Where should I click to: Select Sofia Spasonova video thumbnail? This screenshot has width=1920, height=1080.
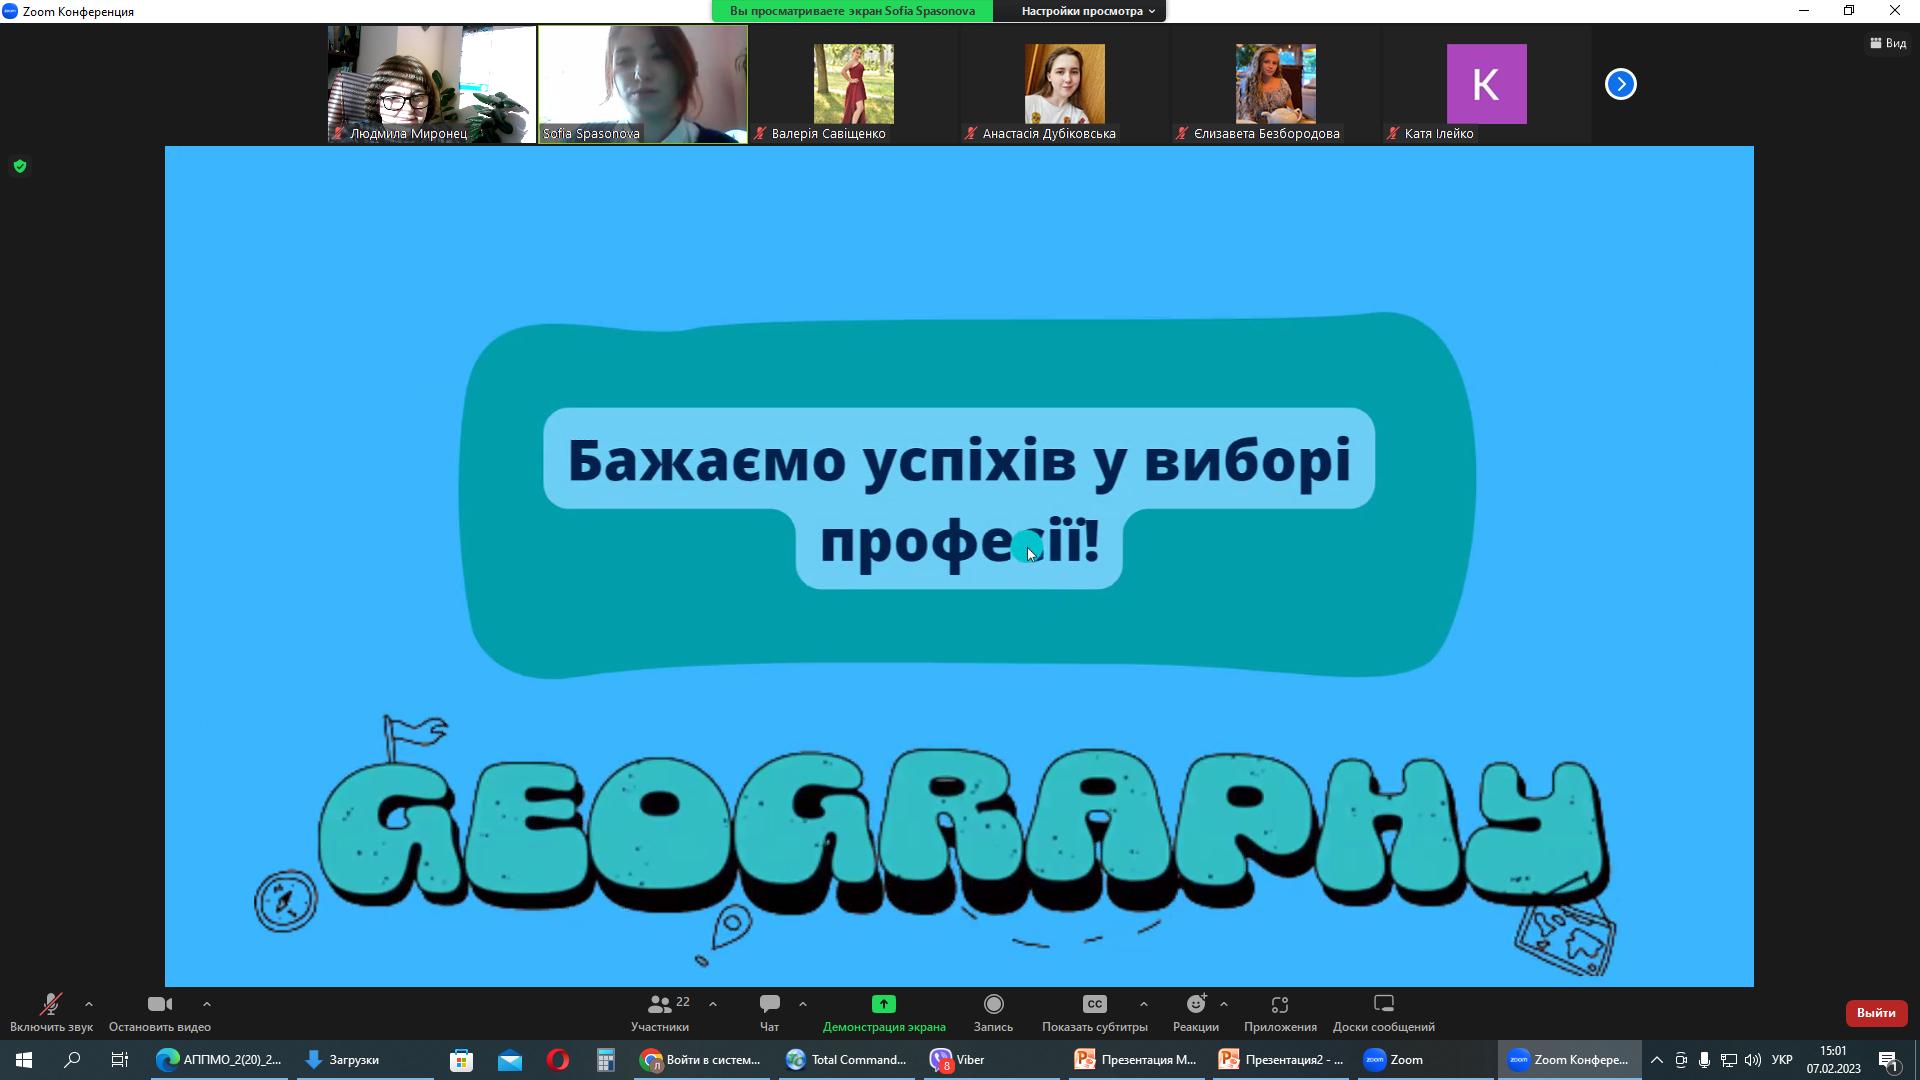642,84
